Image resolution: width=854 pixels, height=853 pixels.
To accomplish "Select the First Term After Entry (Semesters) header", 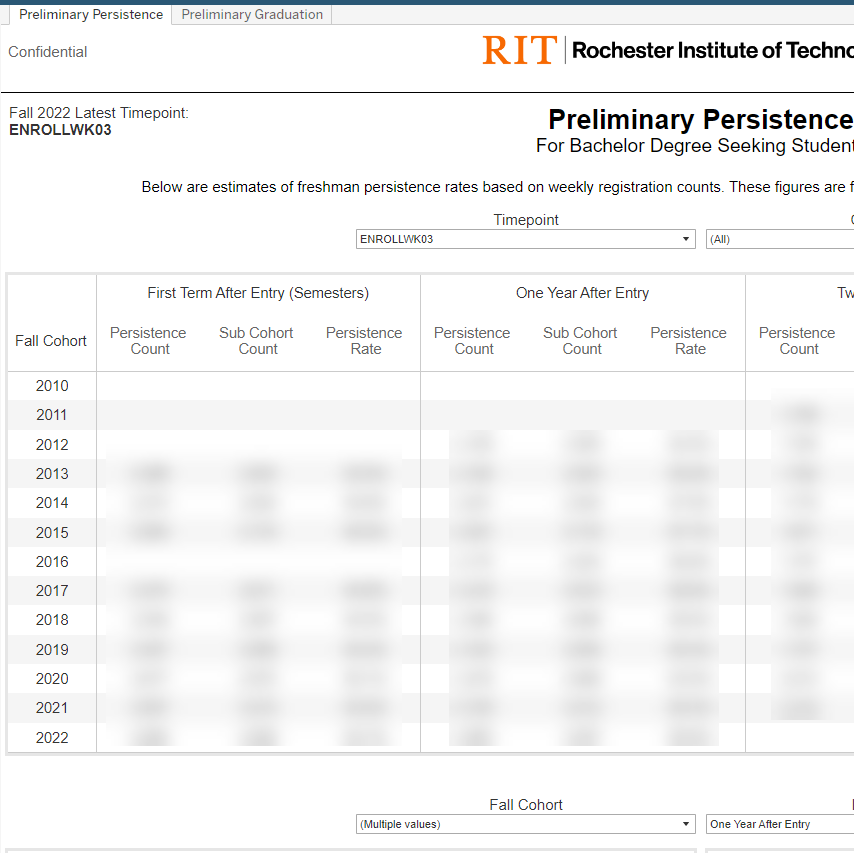I will [258, 293].
